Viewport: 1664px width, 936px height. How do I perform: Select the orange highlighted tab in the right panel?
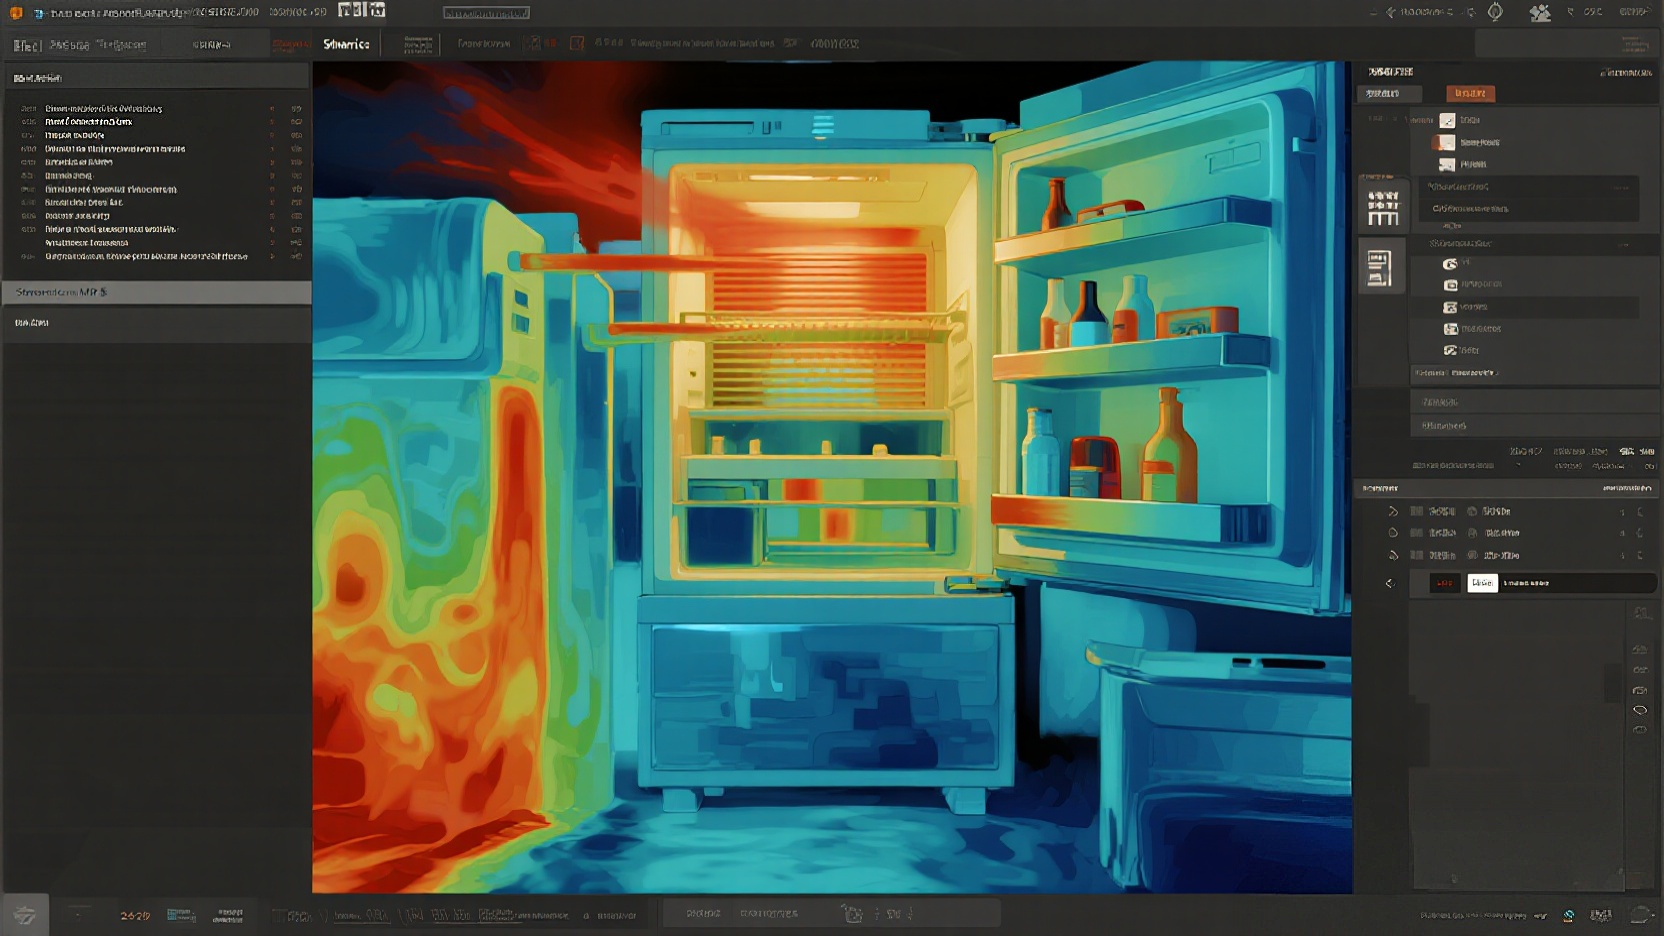click(1470, 93)
